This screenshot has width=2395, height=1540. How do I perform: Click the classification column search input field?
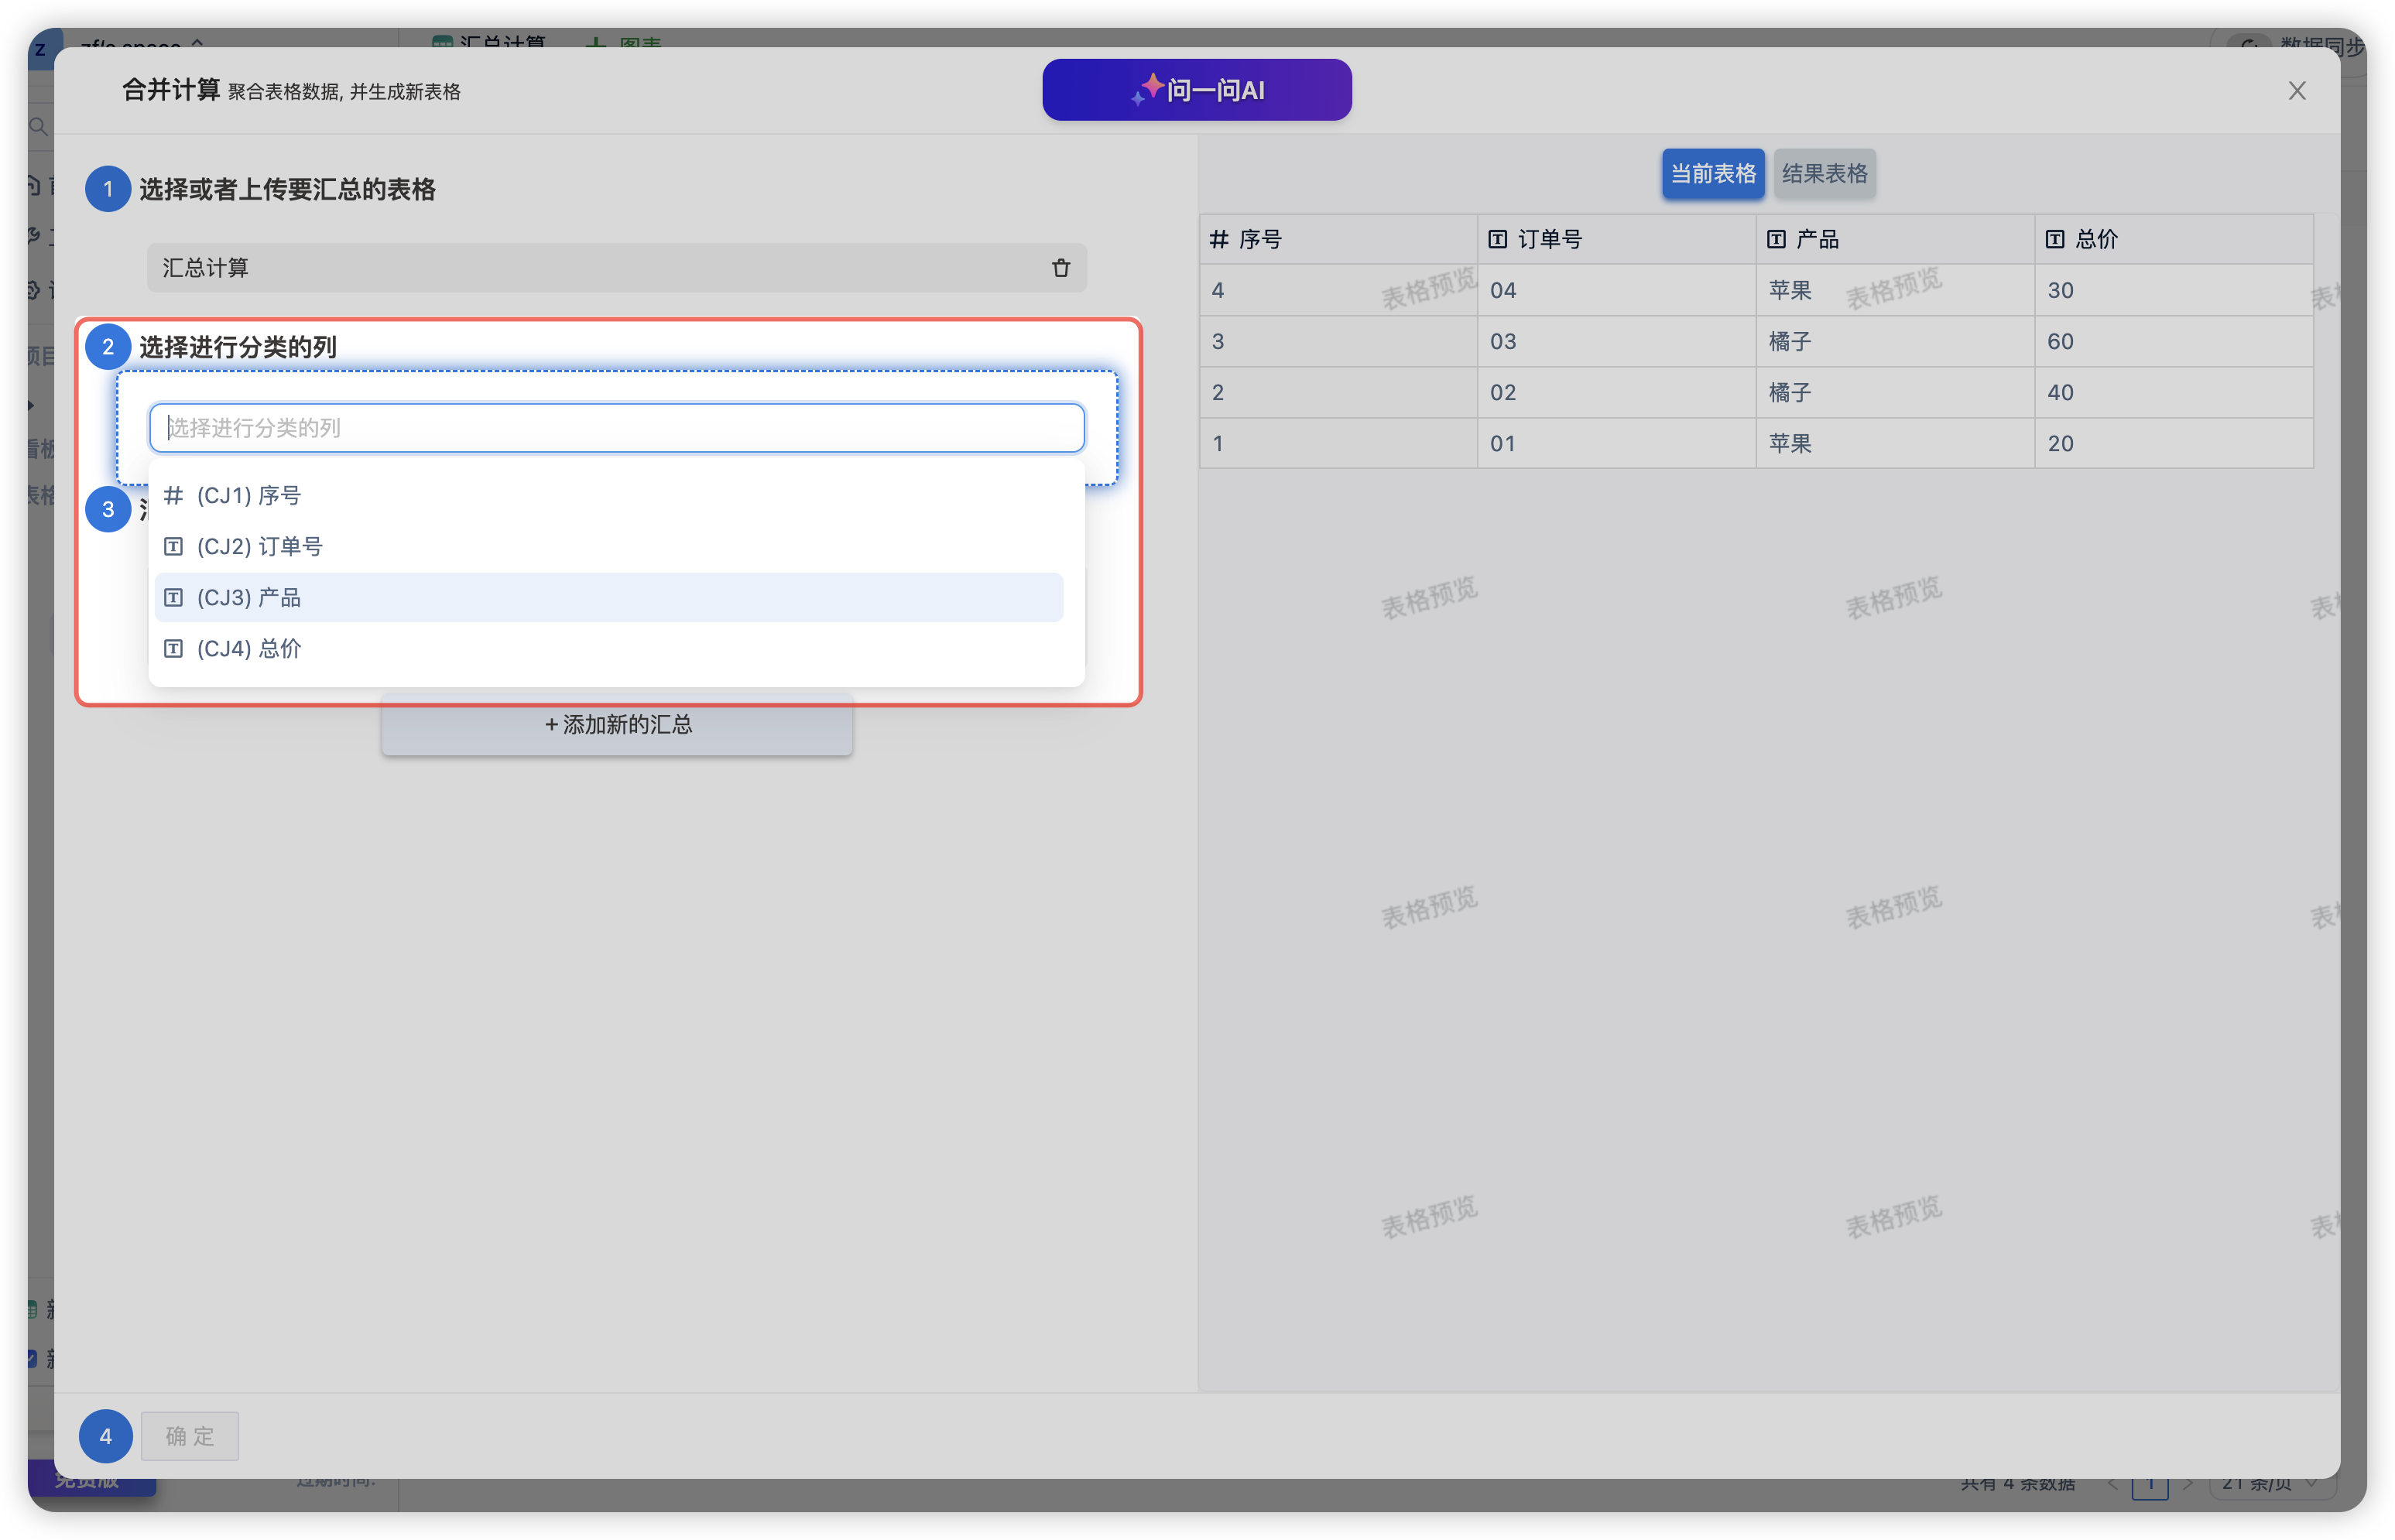pos(618,426)
